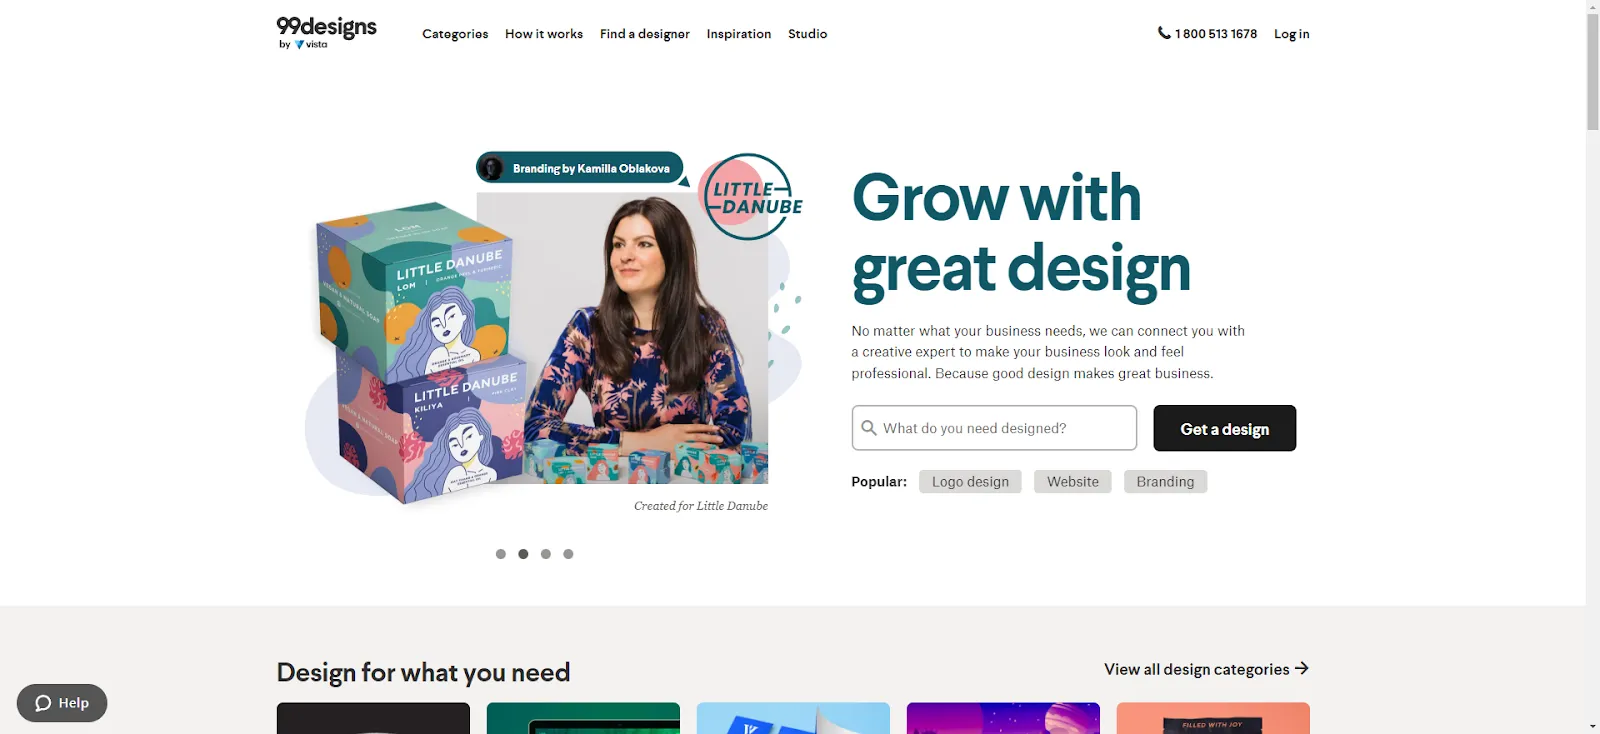Select the fourth carousel dot
Image resolution: width=1600 pixels, height=734 pixels.
click(568, 554)
